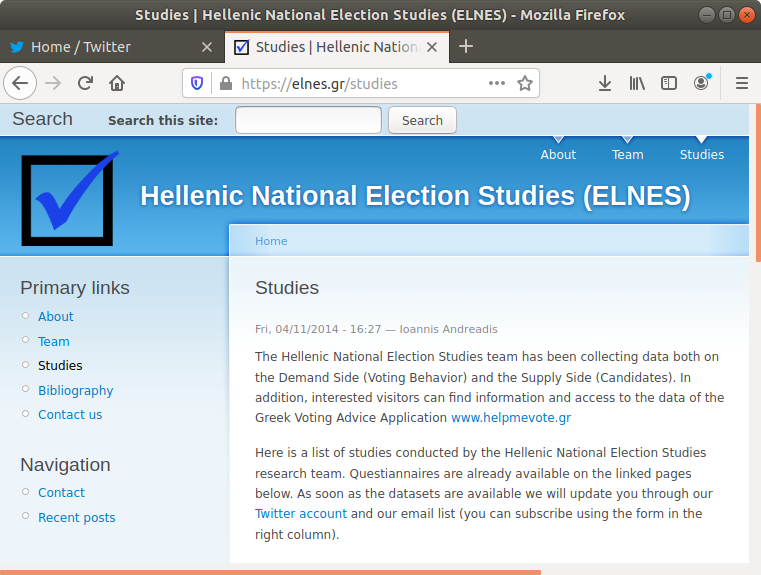
Task: Open Contact under Navigation
Action: coord(62,493)
